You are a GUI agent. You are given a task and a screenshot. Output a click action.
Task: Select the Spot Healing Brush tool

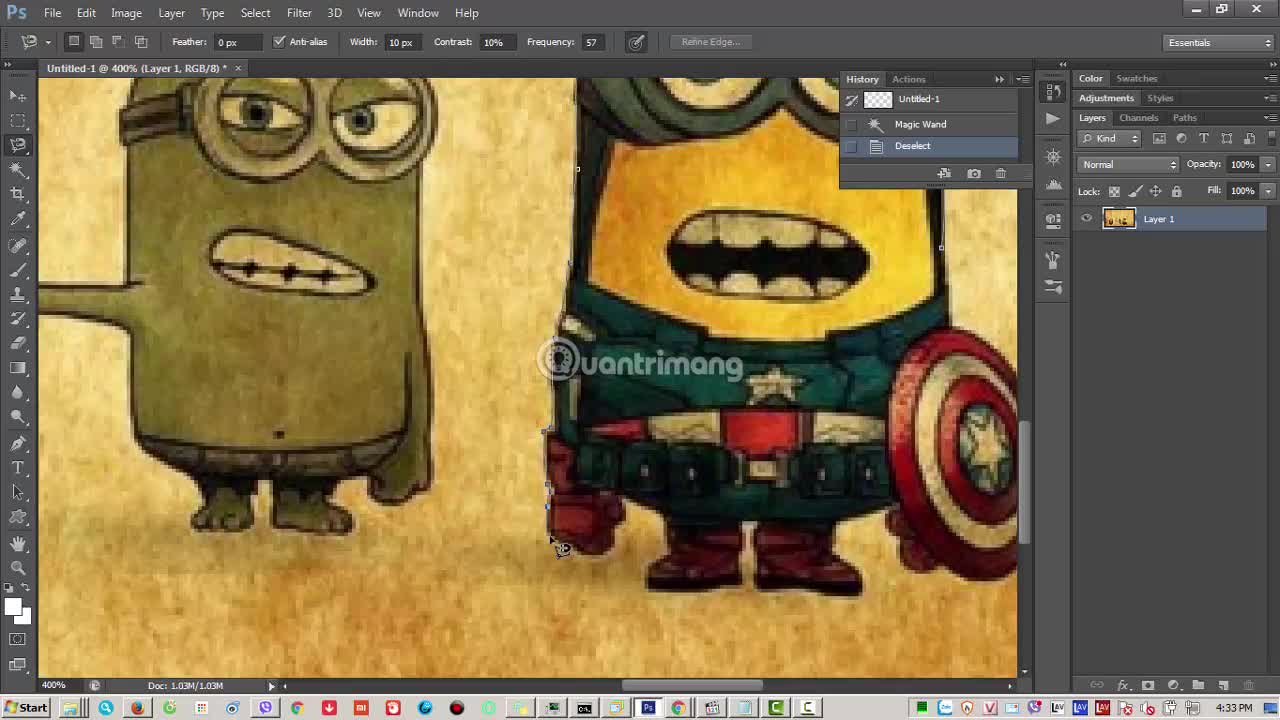point(18,245)
